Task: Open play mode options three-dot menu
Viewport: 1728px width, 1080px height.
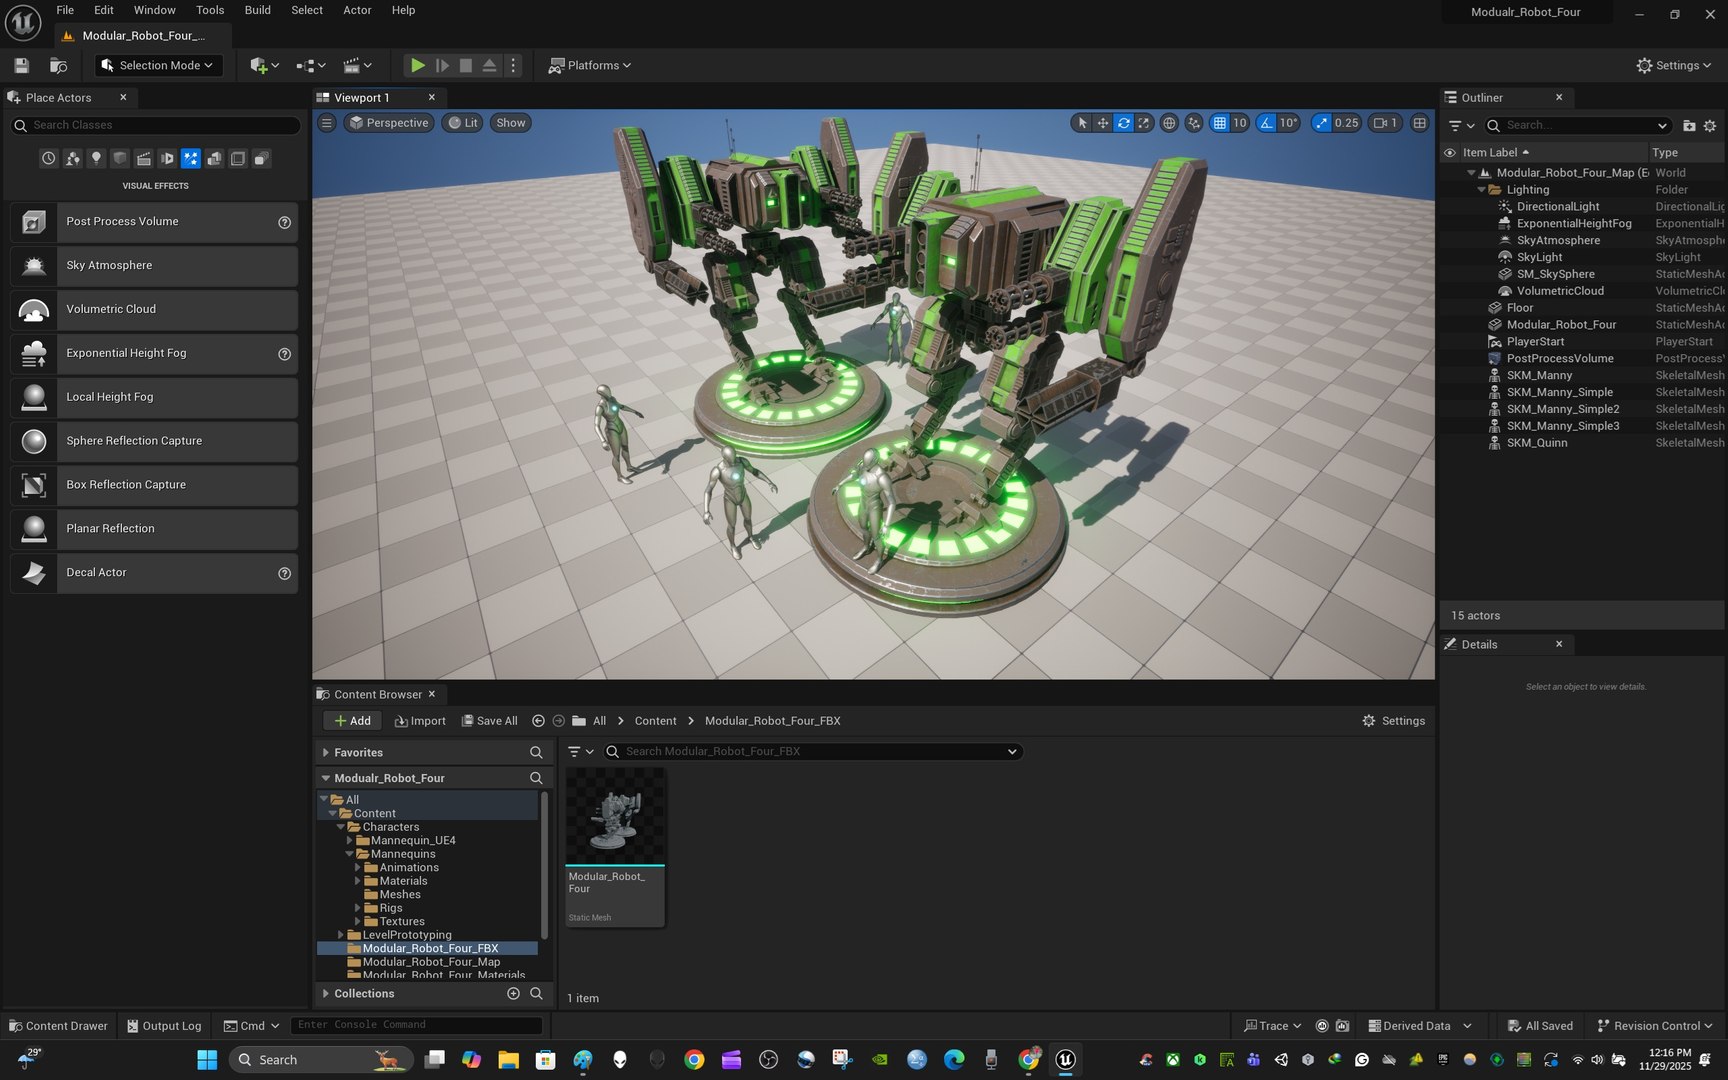Action: 513,65
